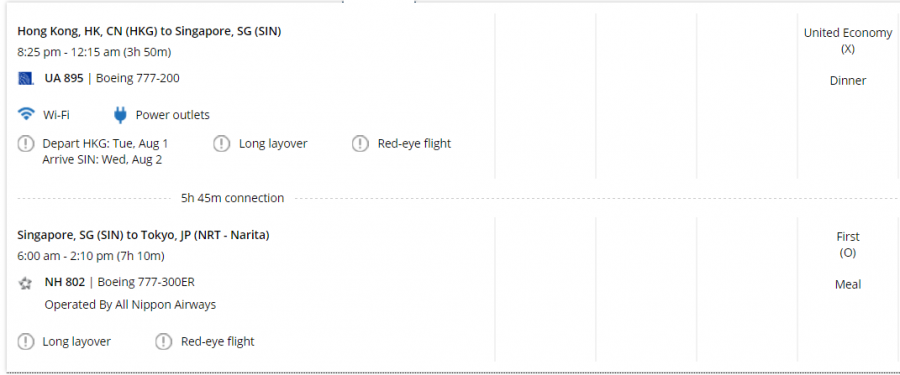
Task: Click Operated By All Nippon Airways text
Action: 130,304
